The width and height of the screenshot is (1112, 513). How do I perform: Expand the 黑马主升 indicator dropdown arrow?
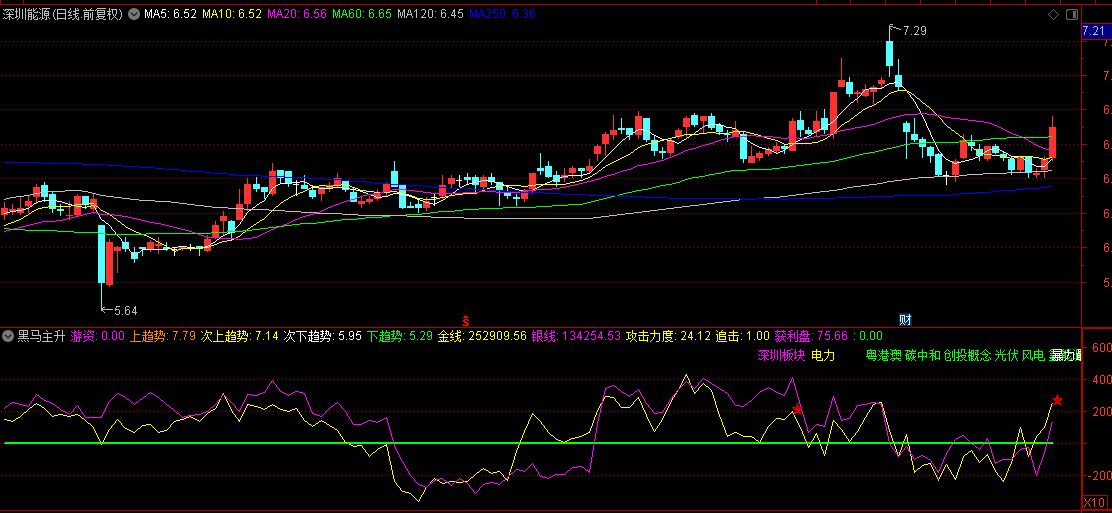coord(9,337)
